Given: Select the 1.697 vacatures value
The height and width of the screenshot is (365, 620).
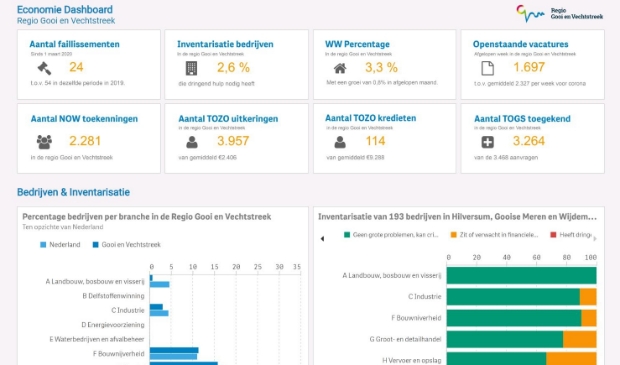Looking at the screenshot, I should [529, 67].
